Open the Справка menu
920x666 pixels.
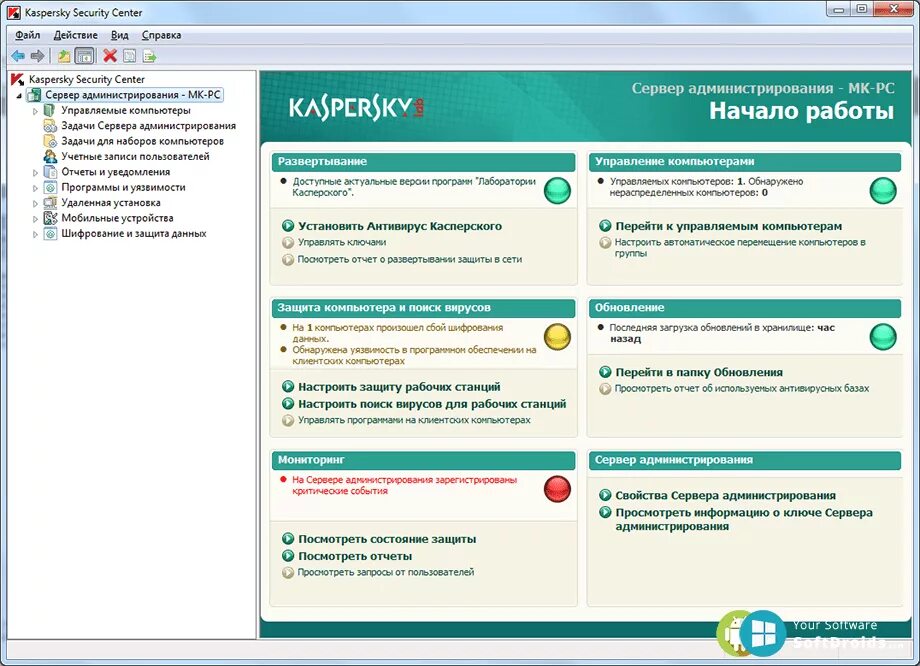161,35
